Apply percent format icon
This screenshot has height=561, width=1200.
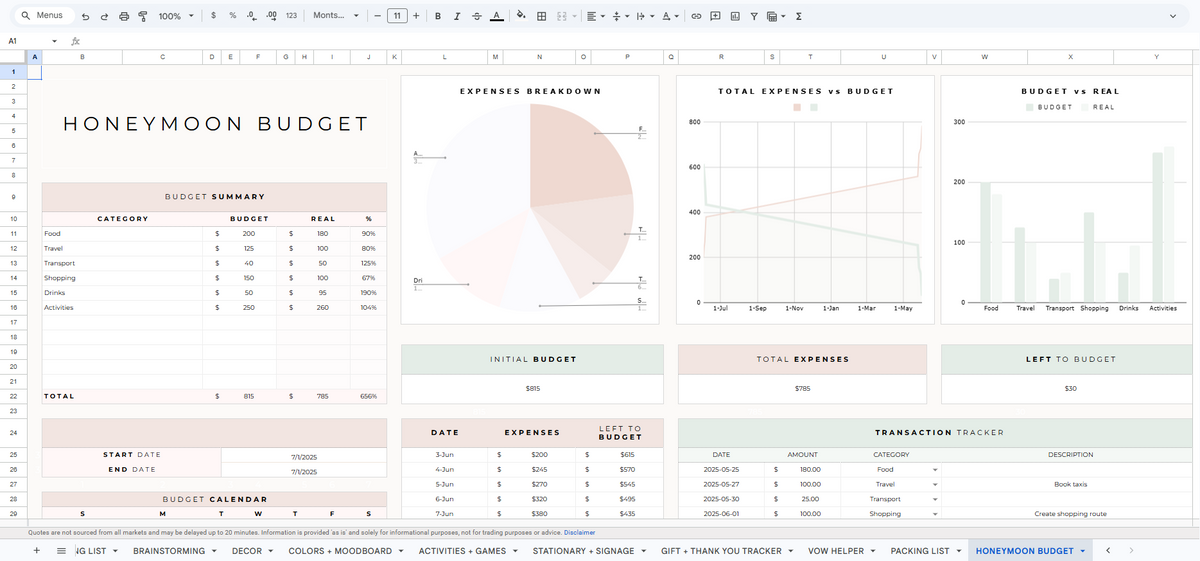pos(233,16)
